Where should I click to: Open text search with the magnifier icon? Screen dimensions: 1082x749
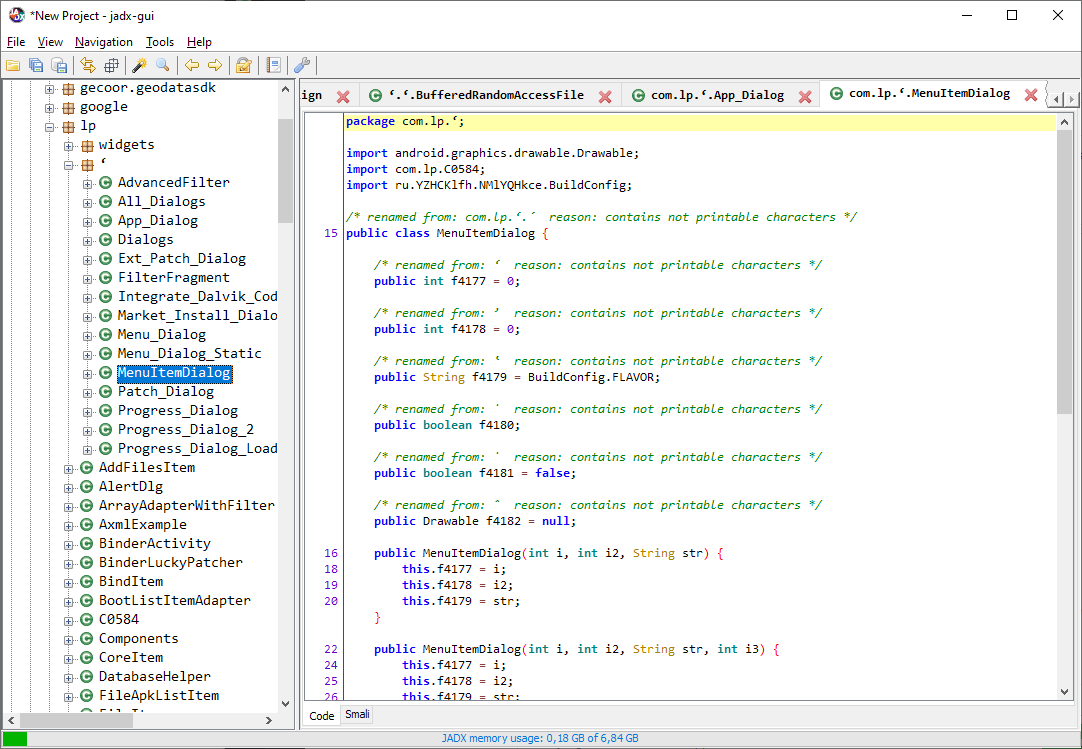click(162, 65)
